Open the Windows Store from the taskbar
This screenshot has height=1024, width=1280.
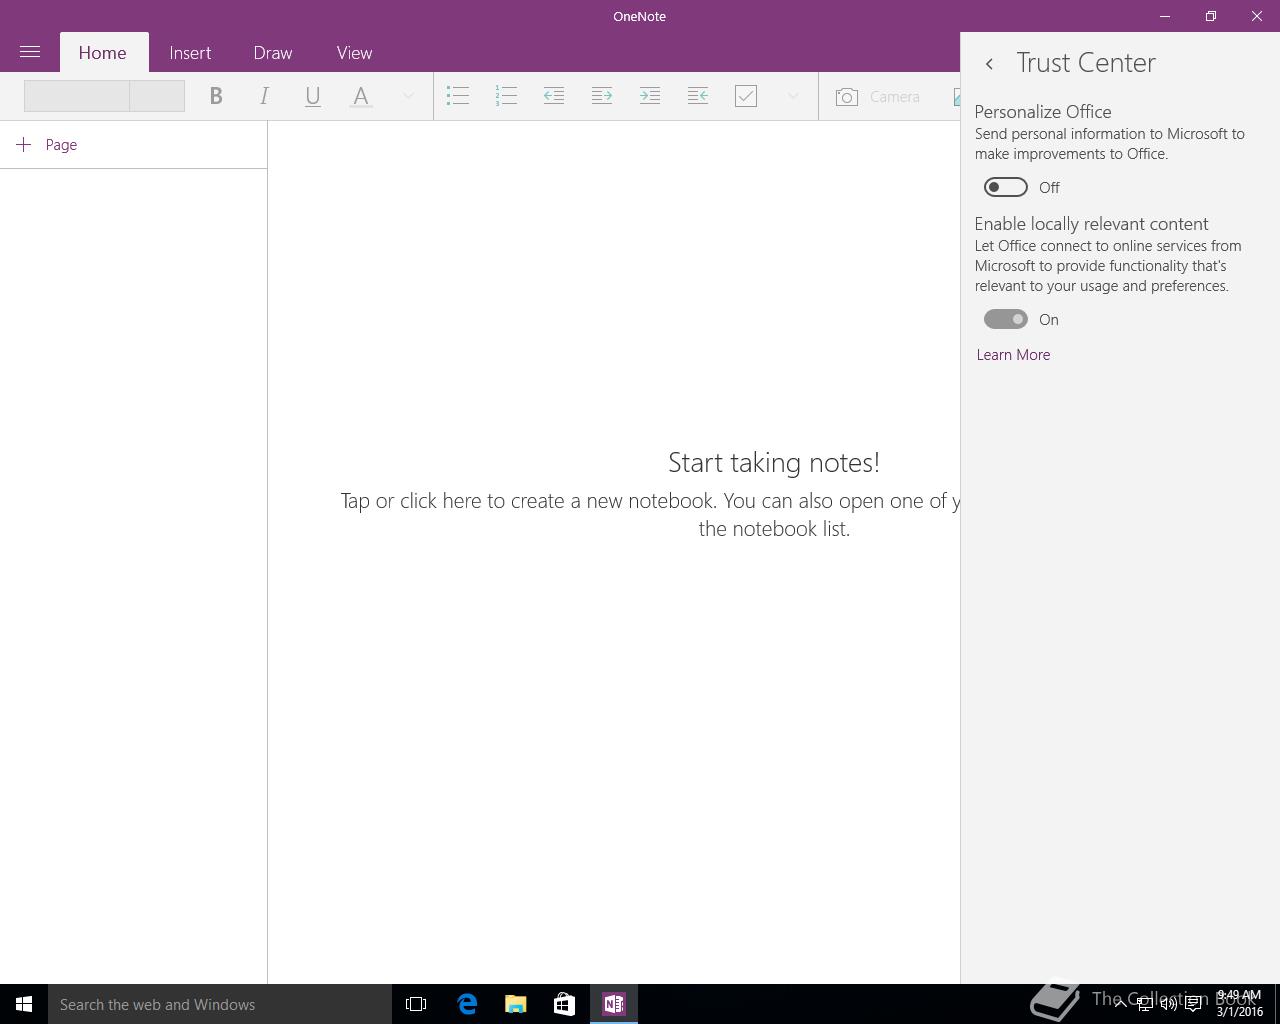click(565, 1004)
